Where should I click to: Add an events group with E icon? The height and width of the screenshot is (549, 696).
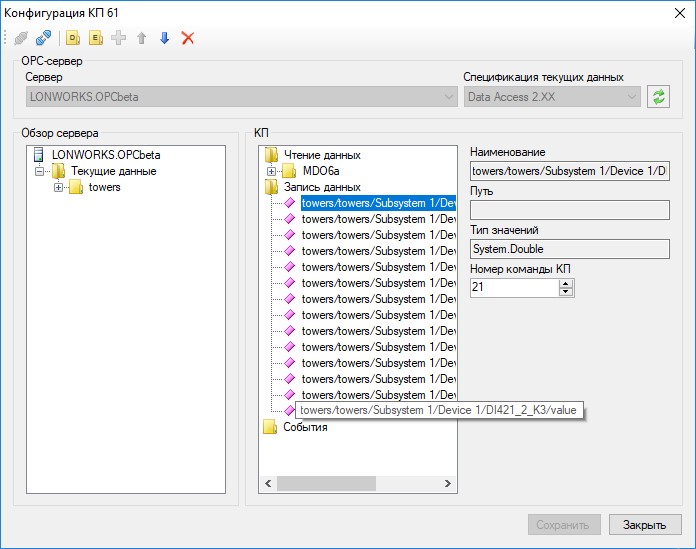pos(96,38)
